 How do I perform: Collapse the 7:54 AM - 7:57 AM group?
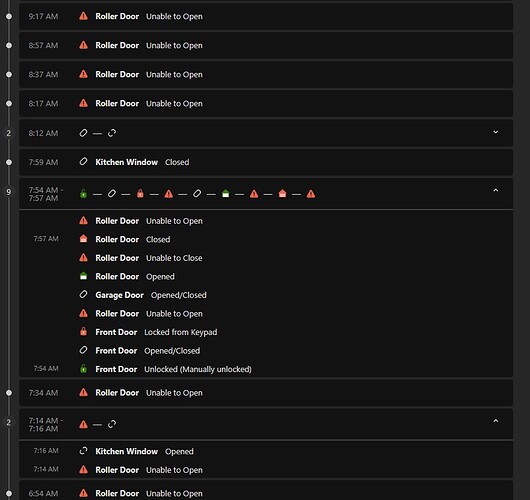pos(496,190)
